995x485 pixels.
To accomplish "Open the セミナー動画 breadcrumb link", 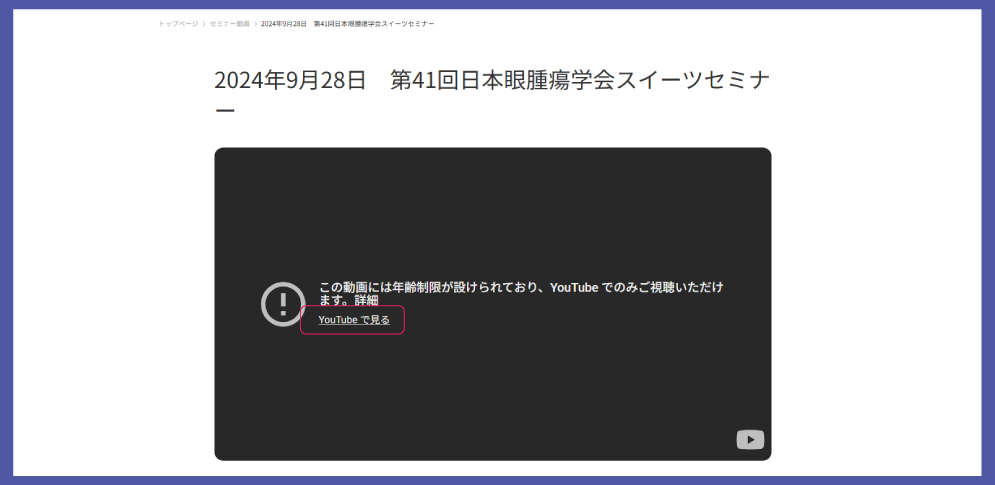I will point(230,23).
